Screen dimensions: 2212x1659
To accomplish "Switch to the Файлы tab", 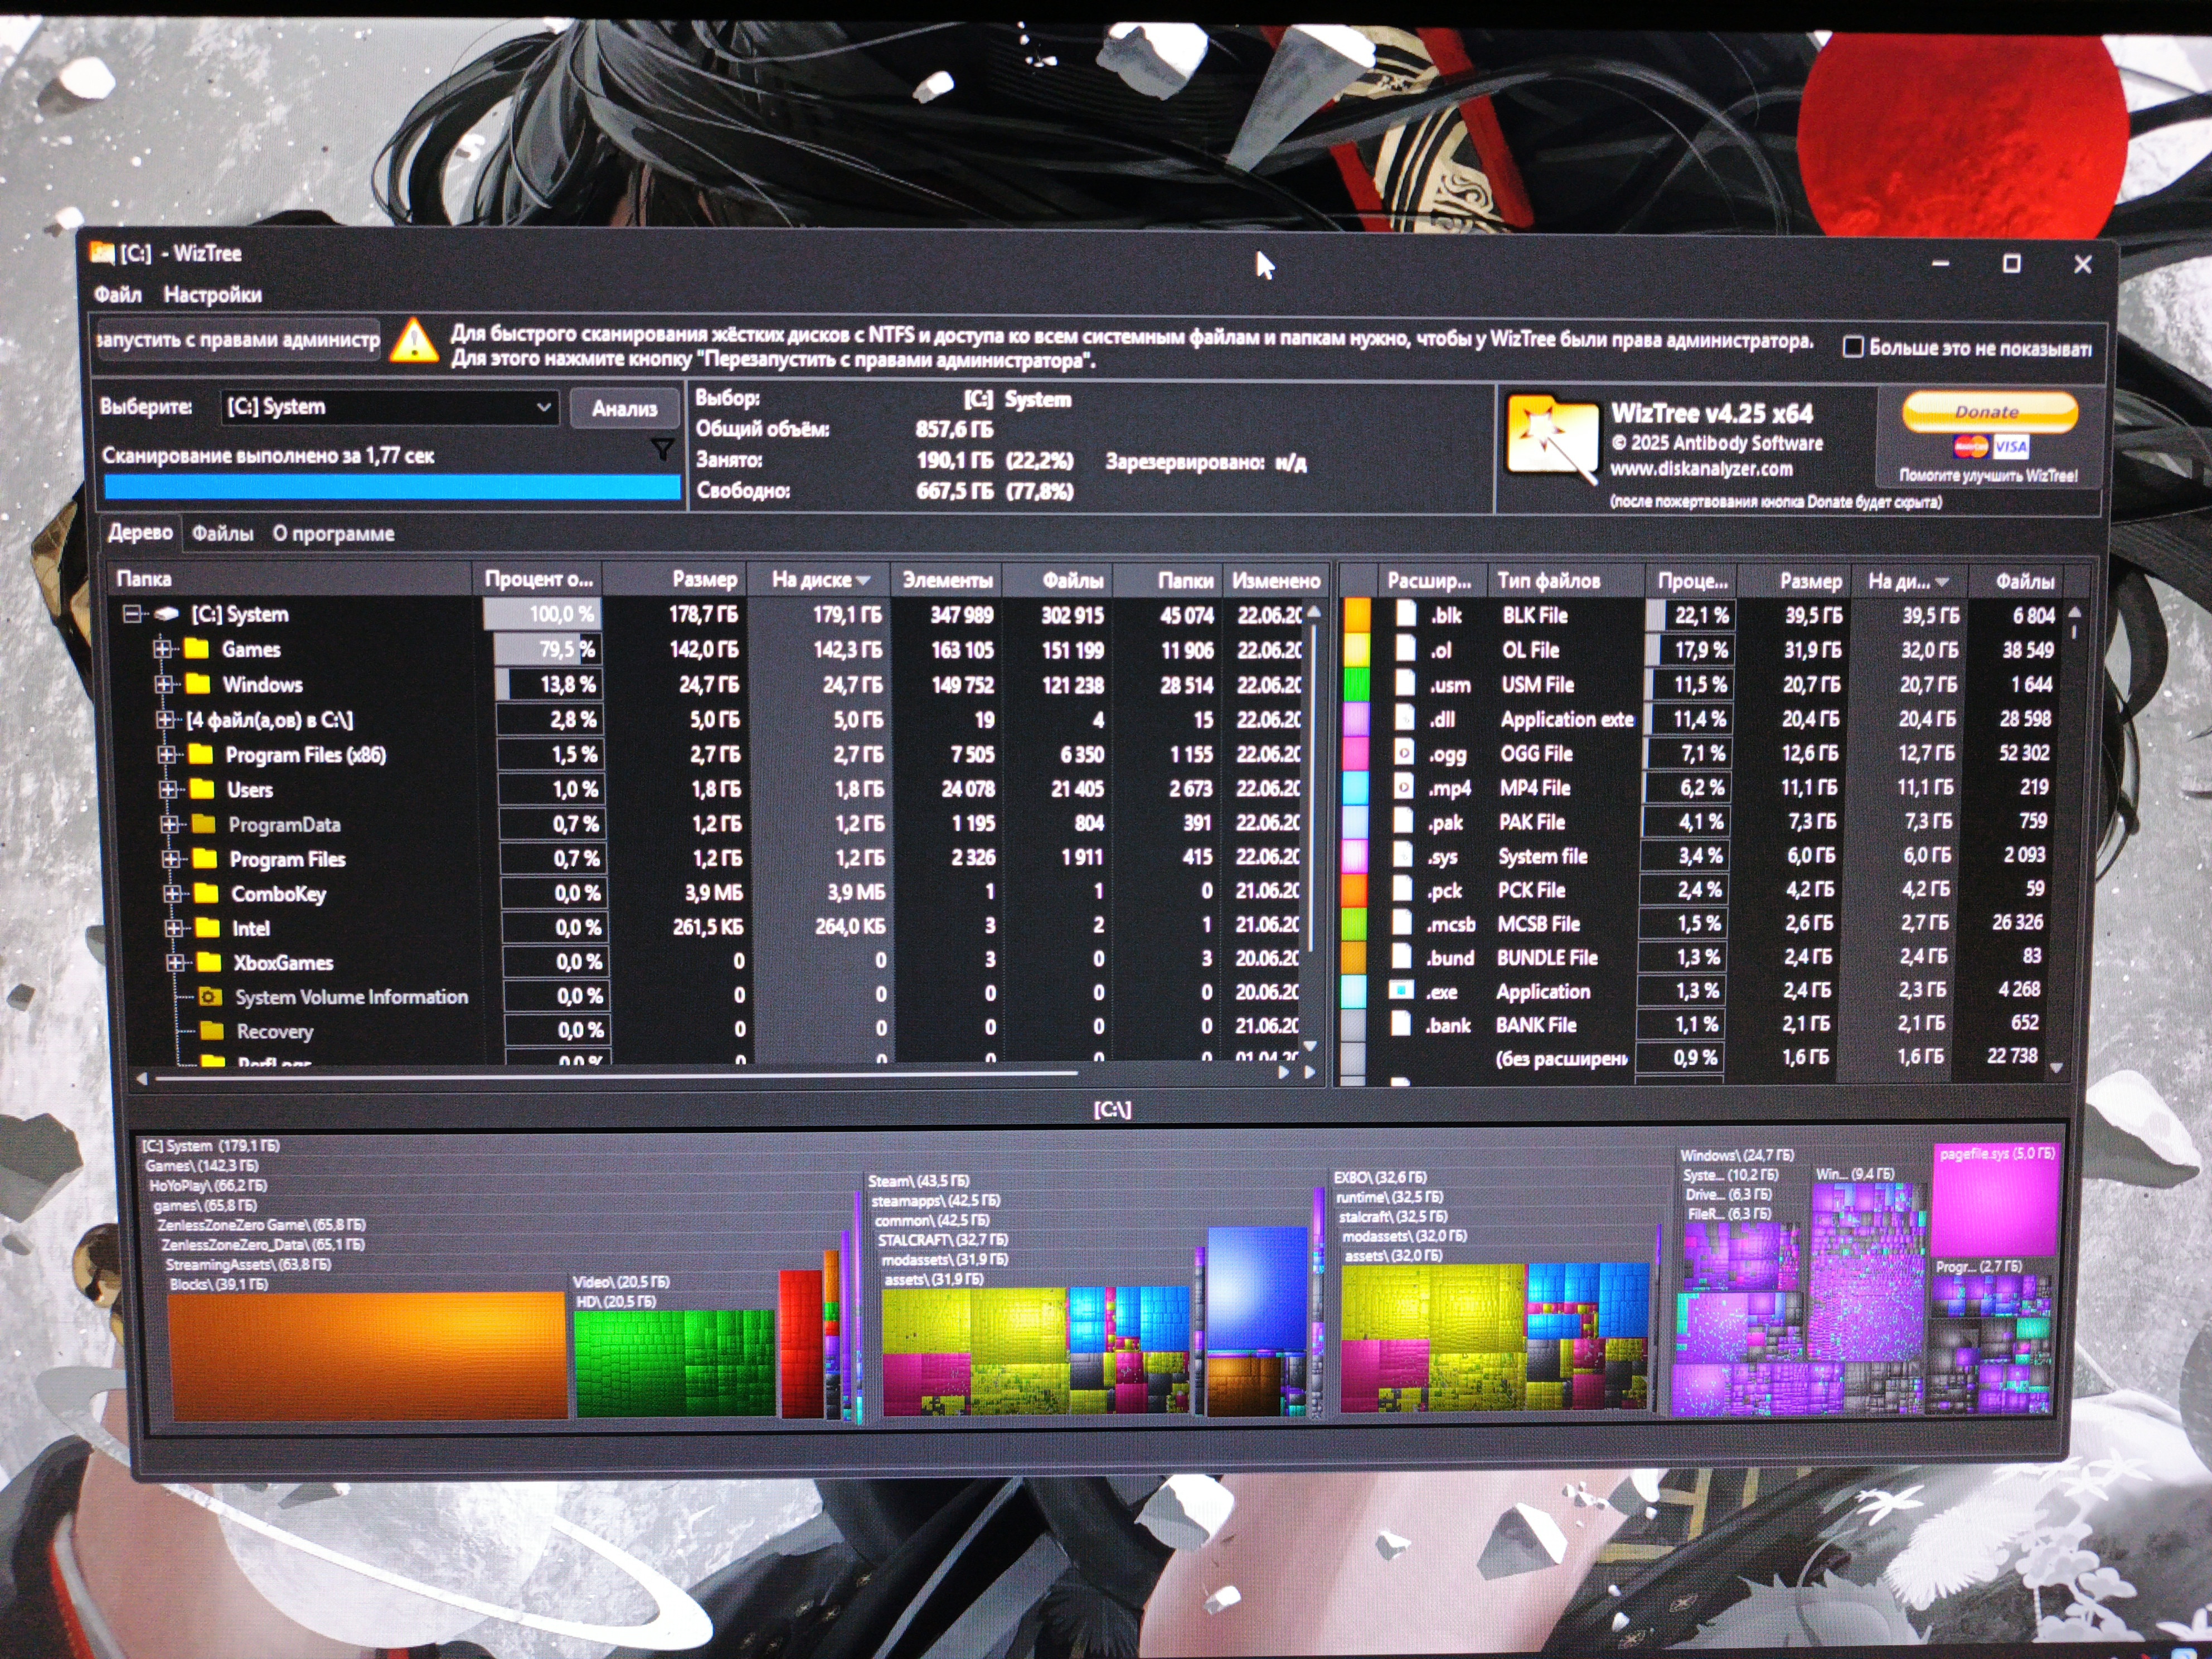I will [222, 534].
